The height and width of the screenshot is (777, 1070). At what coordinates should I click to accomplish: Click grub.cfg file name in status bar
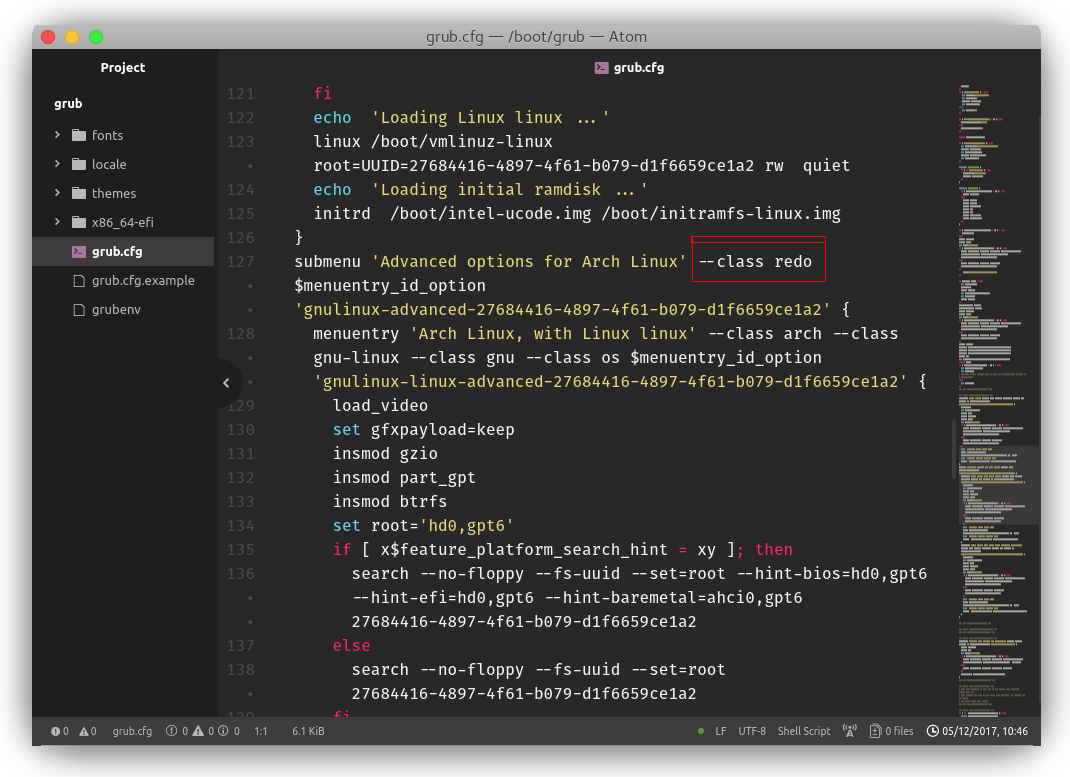click(132, 731)
